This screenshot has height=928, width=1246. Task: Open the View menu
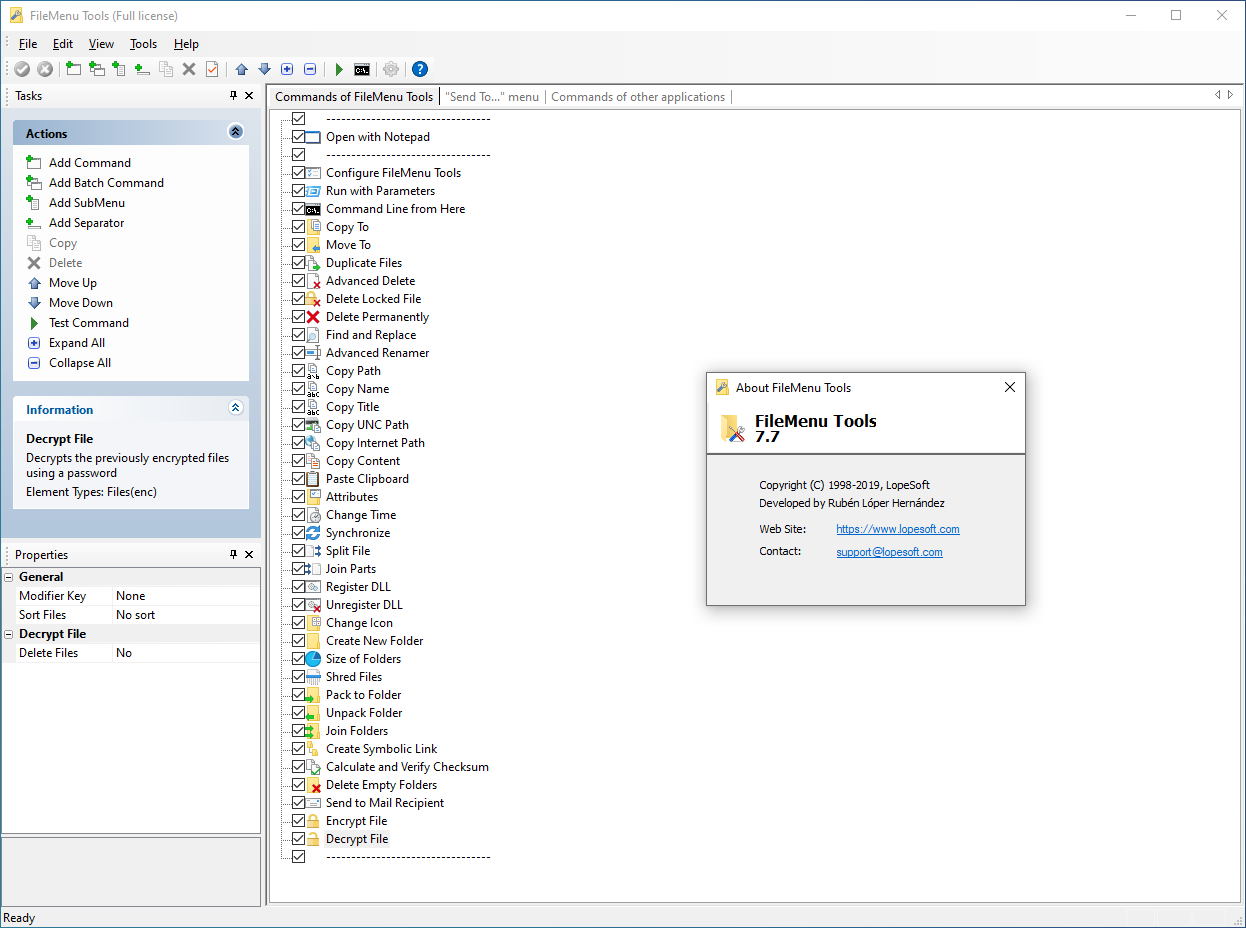101,44
